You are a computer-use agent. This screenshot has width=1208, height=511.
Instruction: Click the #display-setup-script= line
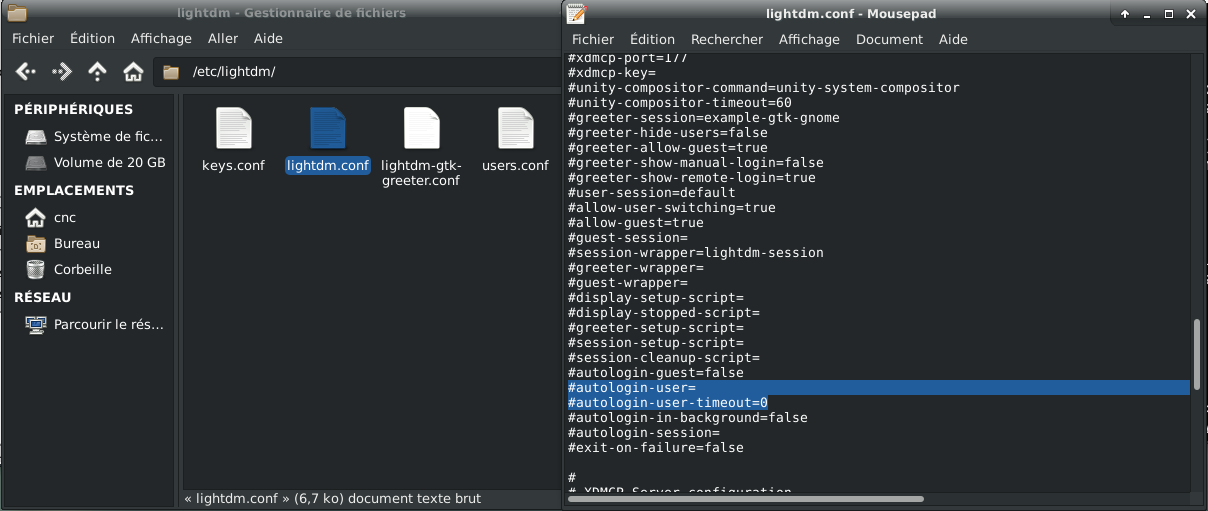[655, 297]
